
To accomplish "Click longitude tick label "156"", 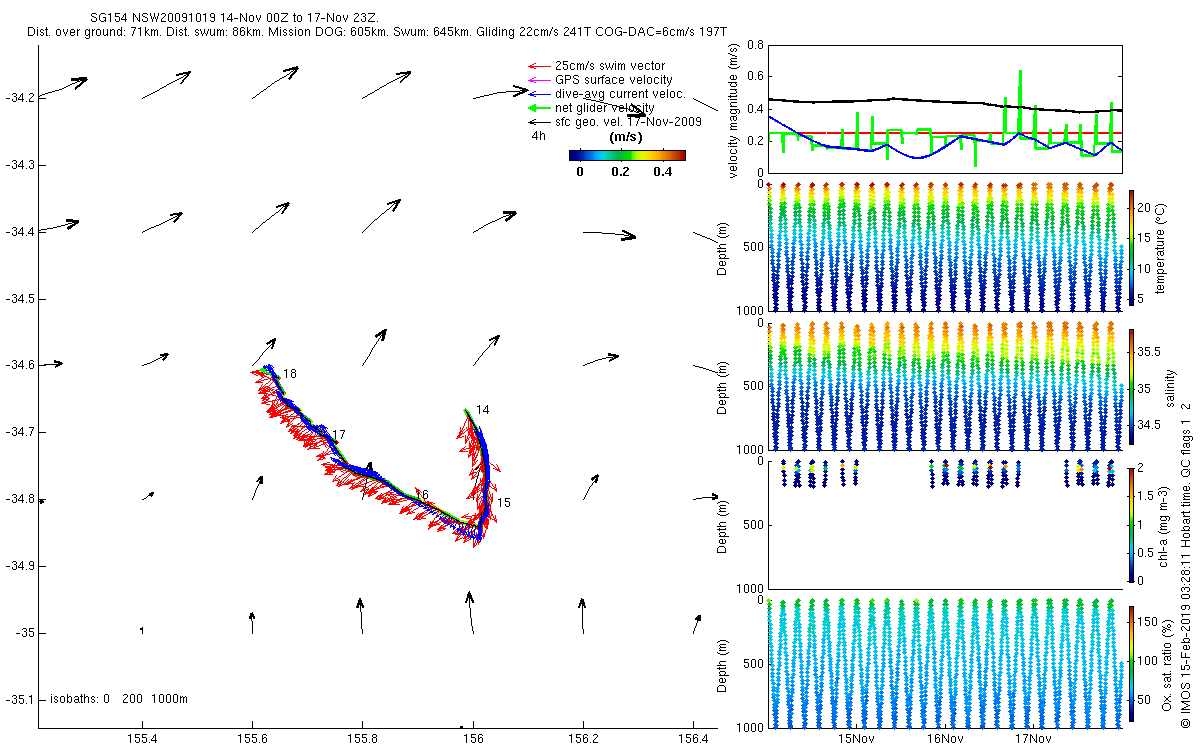I will 473,738.
